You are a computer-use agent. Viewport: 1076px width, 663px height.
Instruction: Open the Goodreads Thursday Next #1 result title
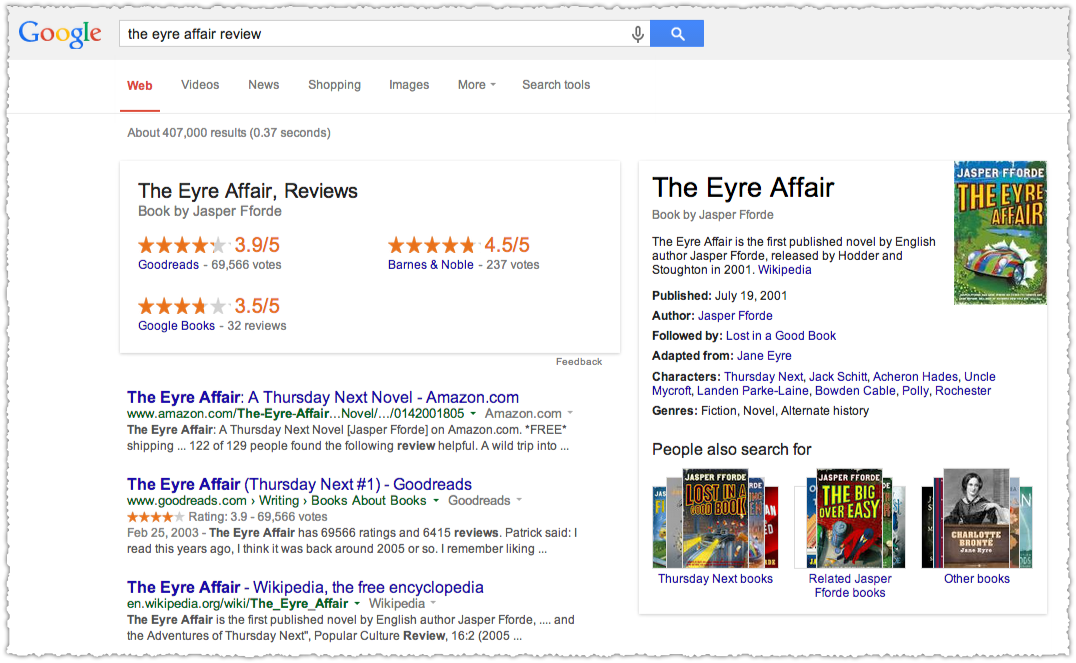[299, 485]
